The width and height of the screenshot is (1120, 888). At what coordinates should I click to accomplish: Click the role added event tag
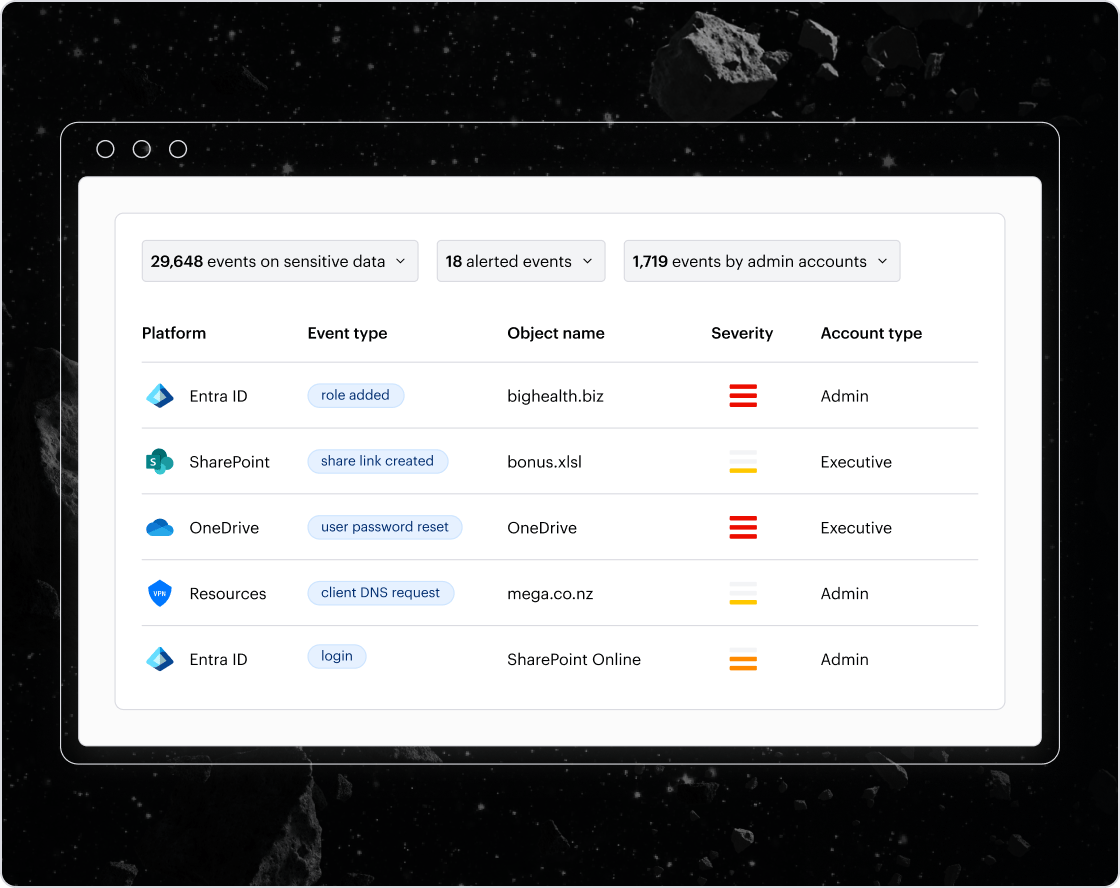[x=355, y=395]
